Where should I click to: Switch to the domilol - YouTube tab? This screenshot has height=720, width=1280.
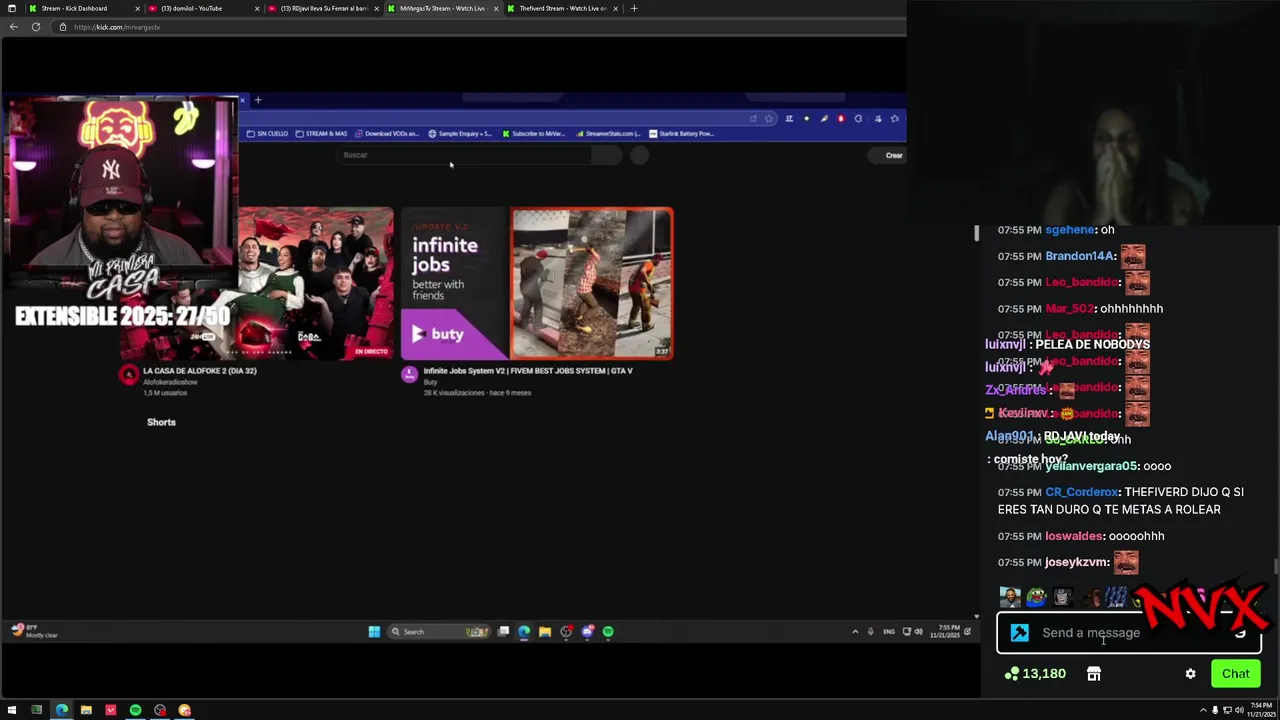pyautogui.click(x=203, y=8)
